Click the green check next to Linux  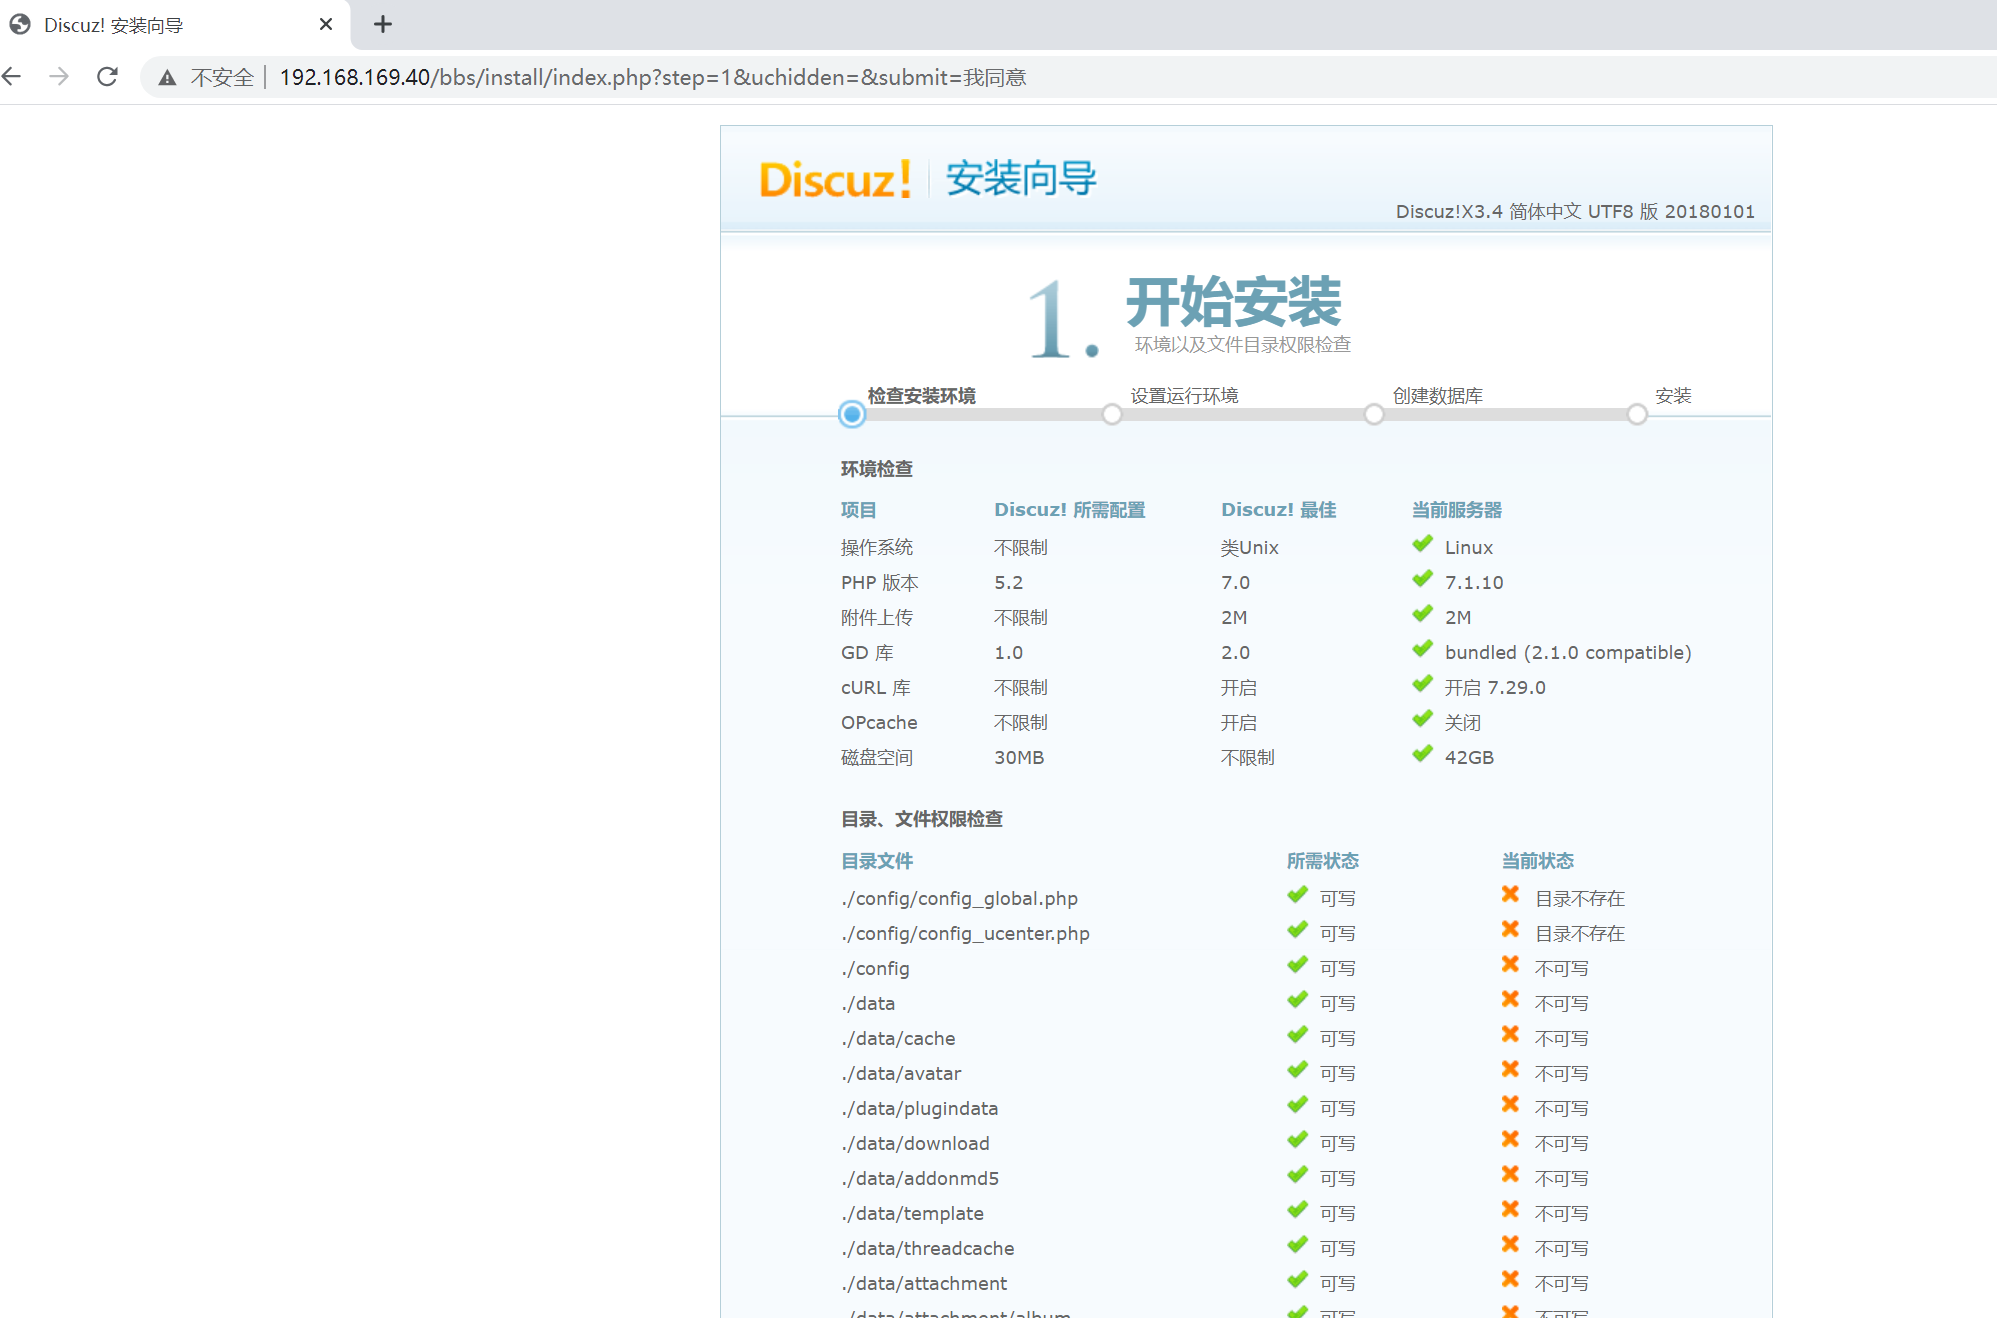point(1422,545)
